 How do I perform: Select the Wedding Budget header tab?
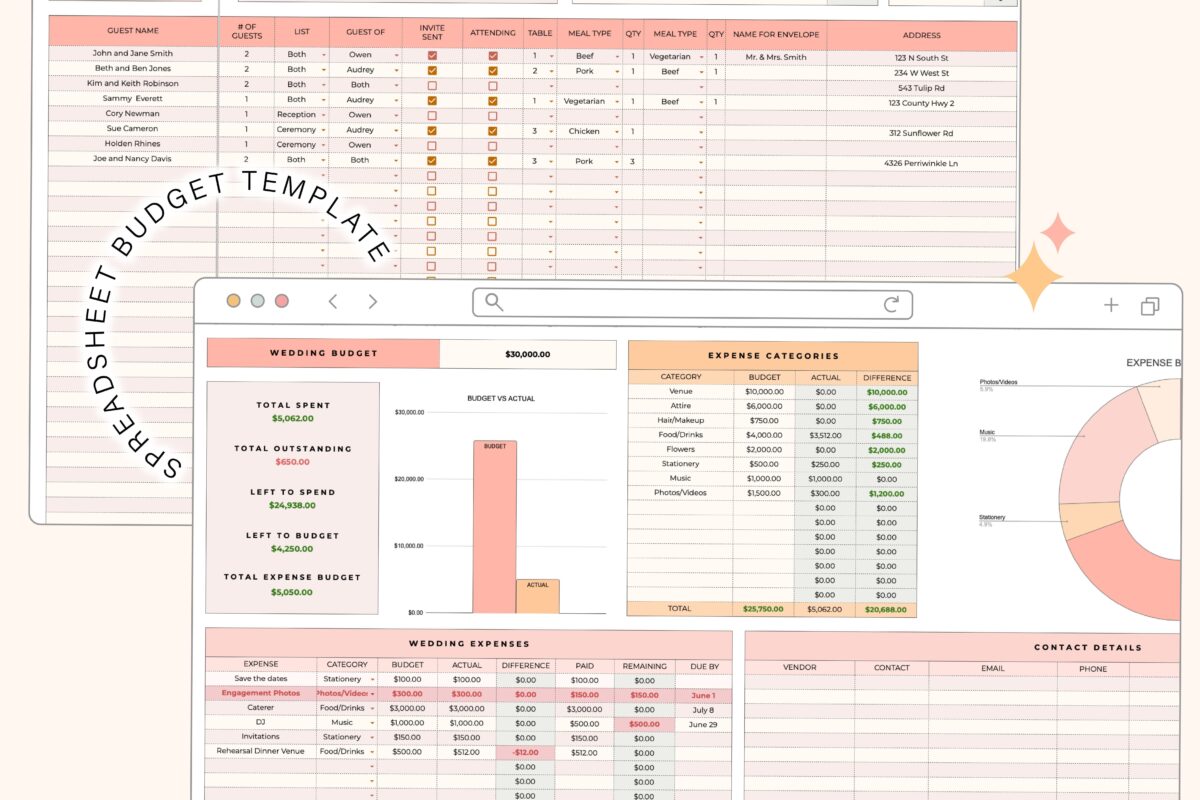322,353
